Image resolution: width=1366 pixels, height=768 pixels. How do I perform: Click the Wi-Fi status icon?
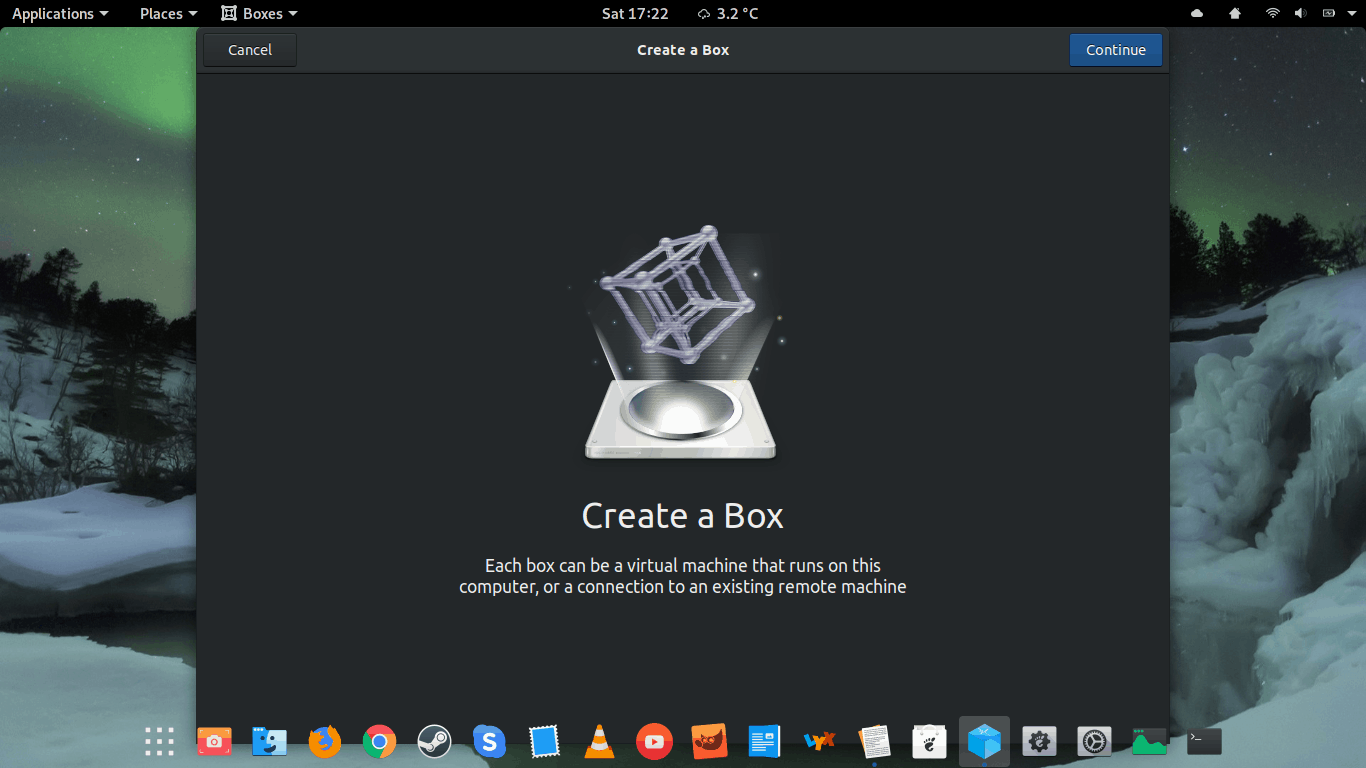pyautogui.click(x=1272, y=14)
